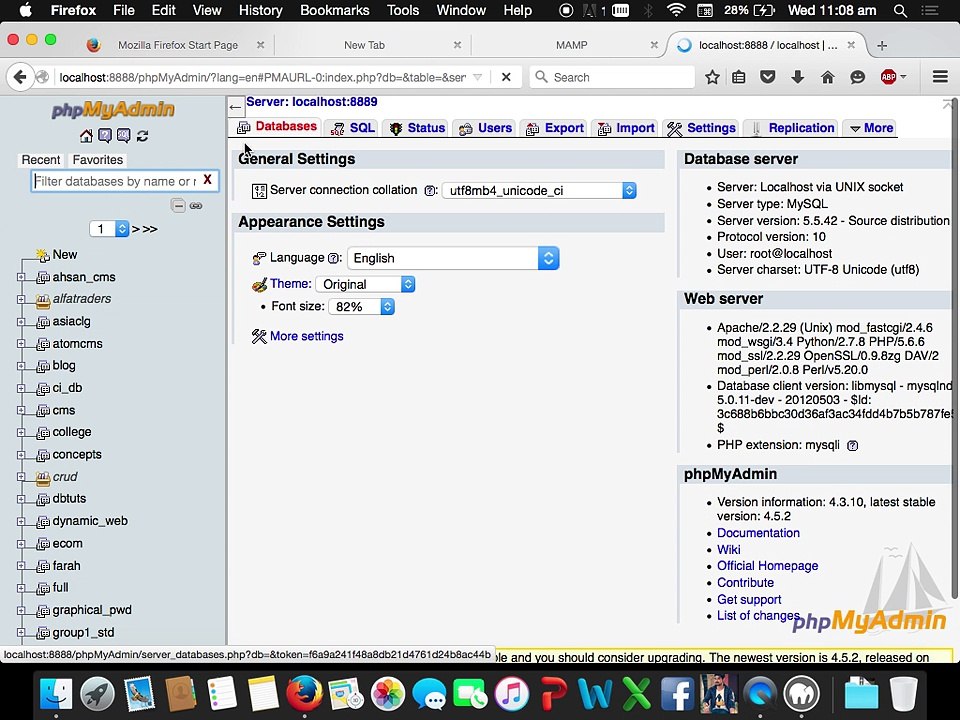This screenshot has height=720, width=960.
Task: Expand the college database node
Action: 21,432
